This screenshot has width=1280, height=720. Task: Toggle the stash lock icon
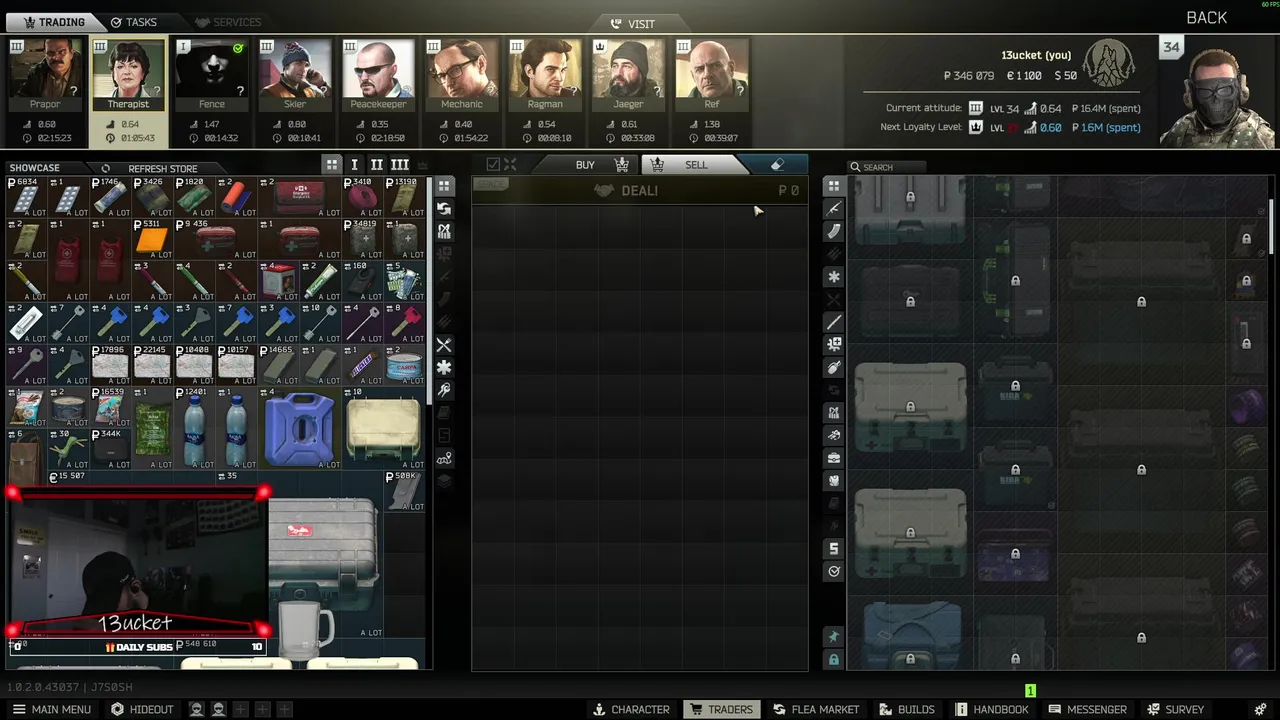point(834,660)
